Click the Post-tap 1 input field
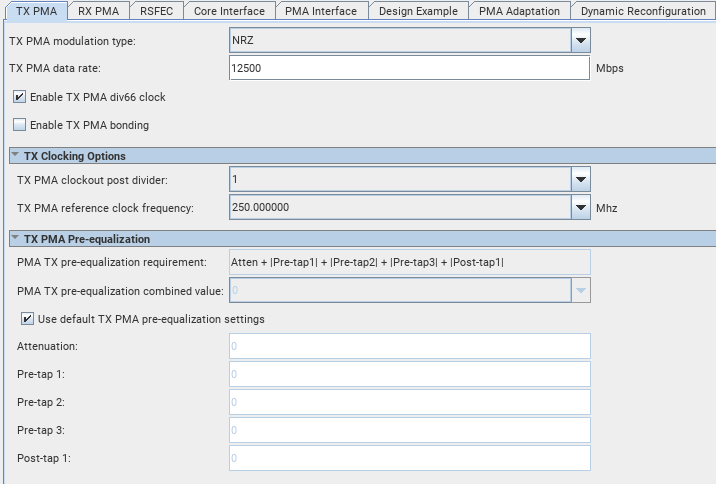The image size is (716, 484). [409, 458]
